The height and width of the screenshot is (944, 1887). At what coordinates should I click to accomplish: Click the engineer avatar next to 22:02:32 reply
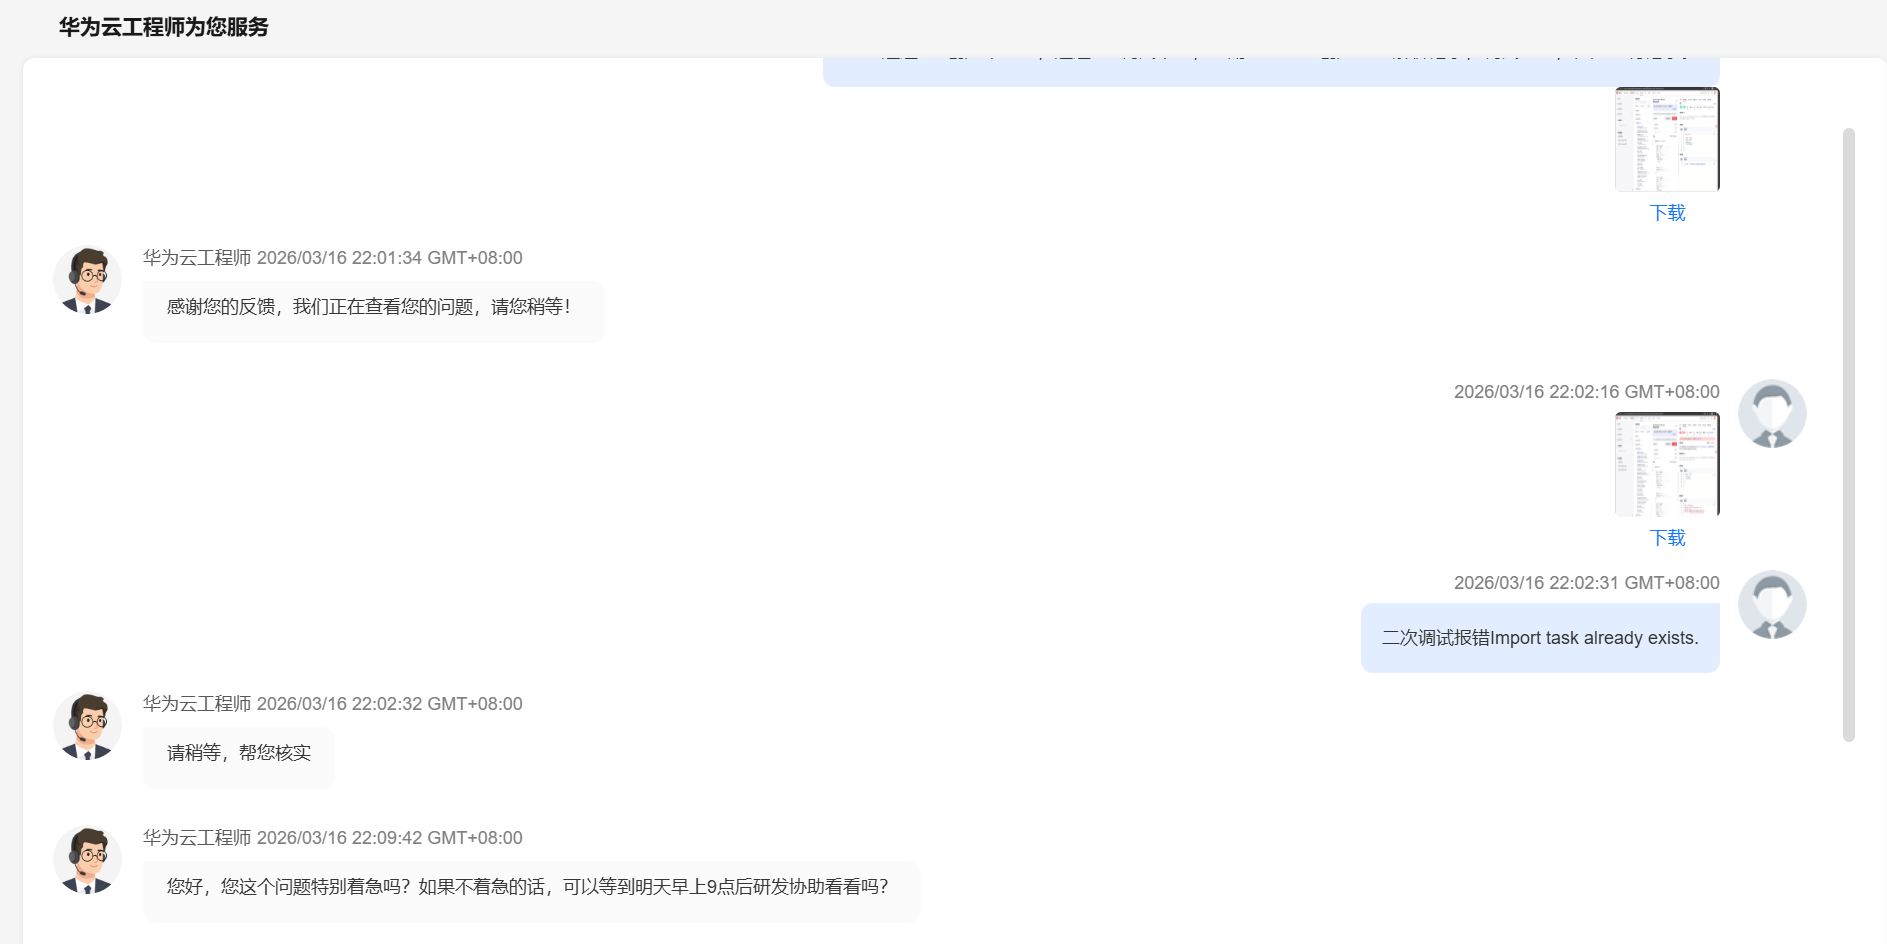(87, 726)
